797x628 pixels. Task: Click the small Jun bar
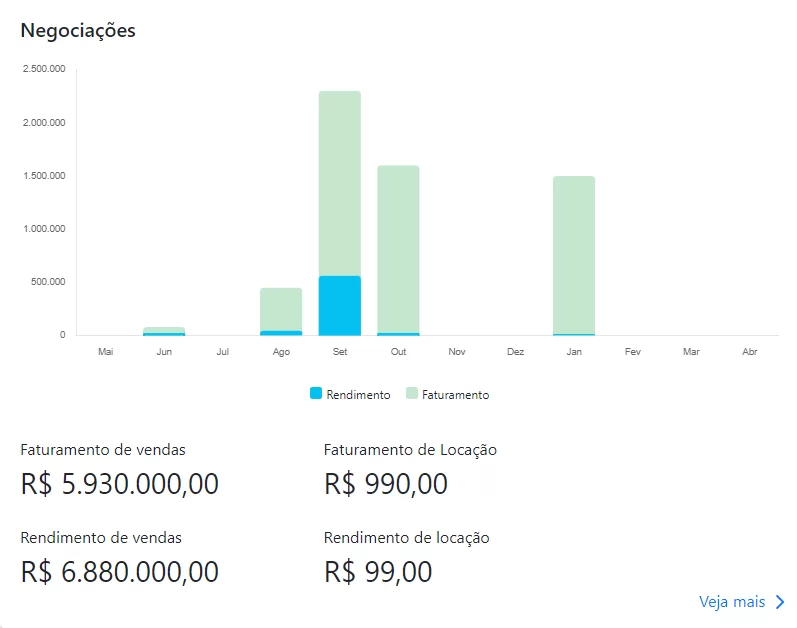tap(164, 331)
